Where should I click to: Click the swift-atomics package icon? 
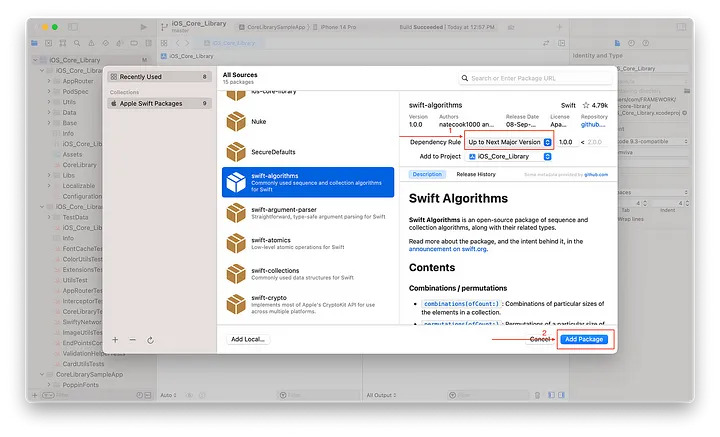pos(236,244)
